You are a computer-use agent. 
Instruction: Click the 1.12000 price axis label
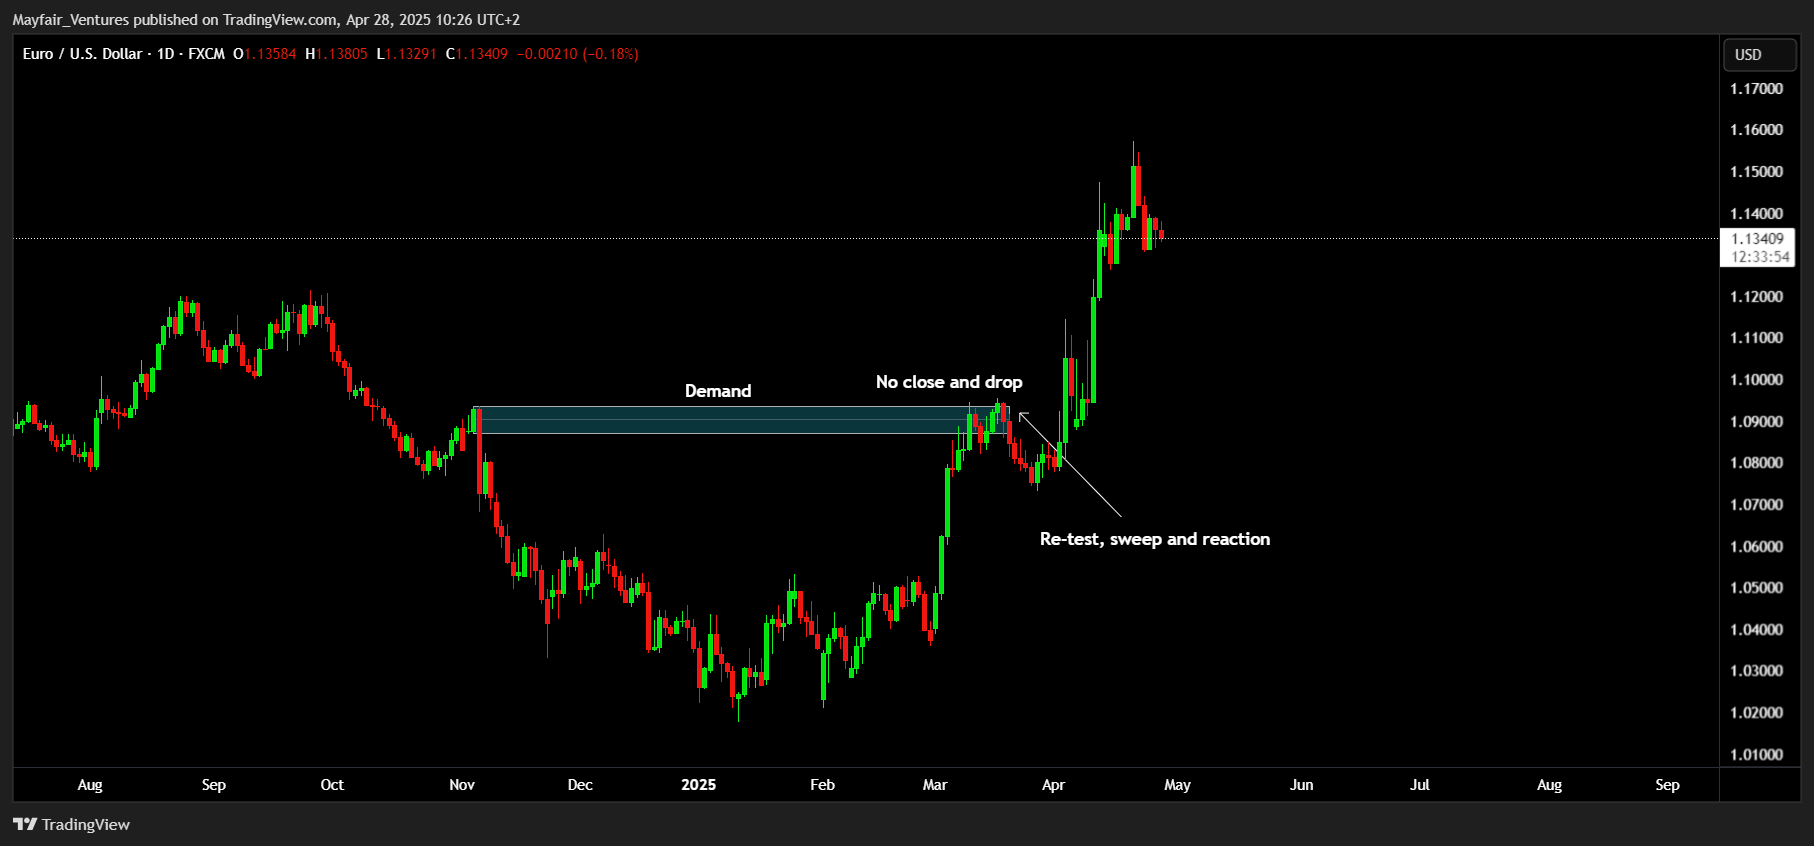click(x=1757, y=297)
